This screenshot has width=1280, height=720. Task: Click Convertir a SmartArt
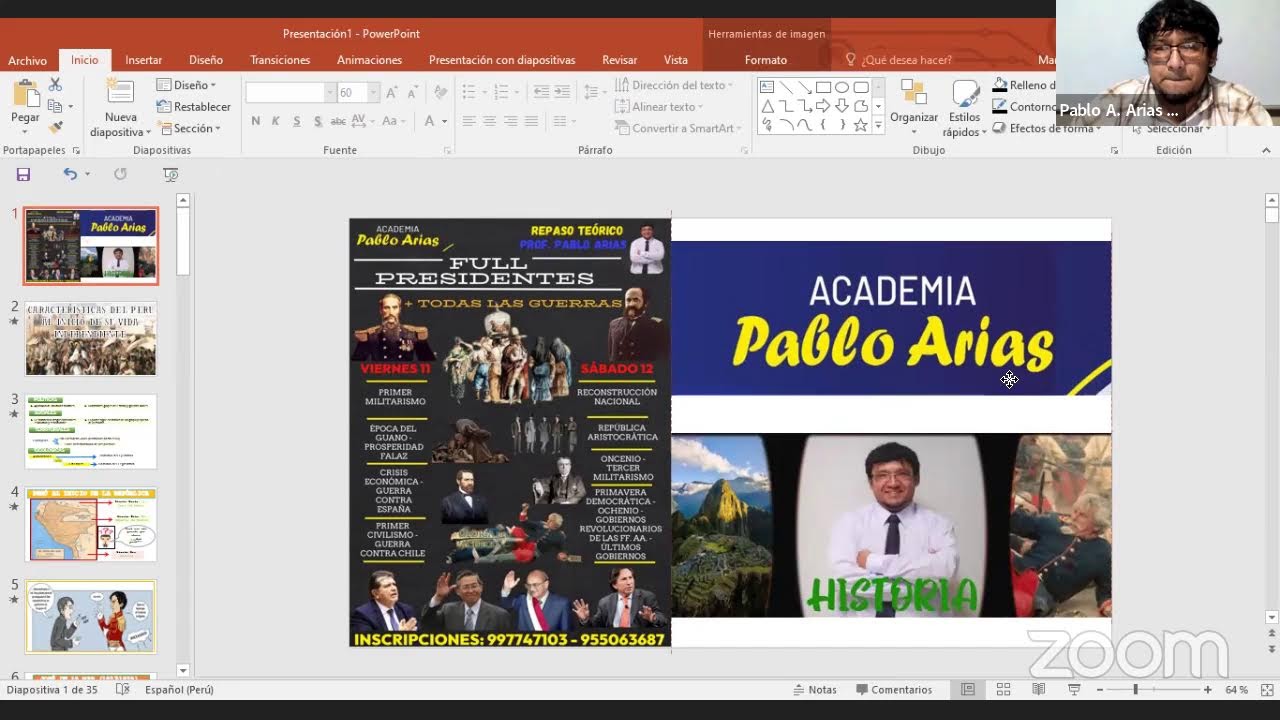pyautogui.click(x=678, y=128)
